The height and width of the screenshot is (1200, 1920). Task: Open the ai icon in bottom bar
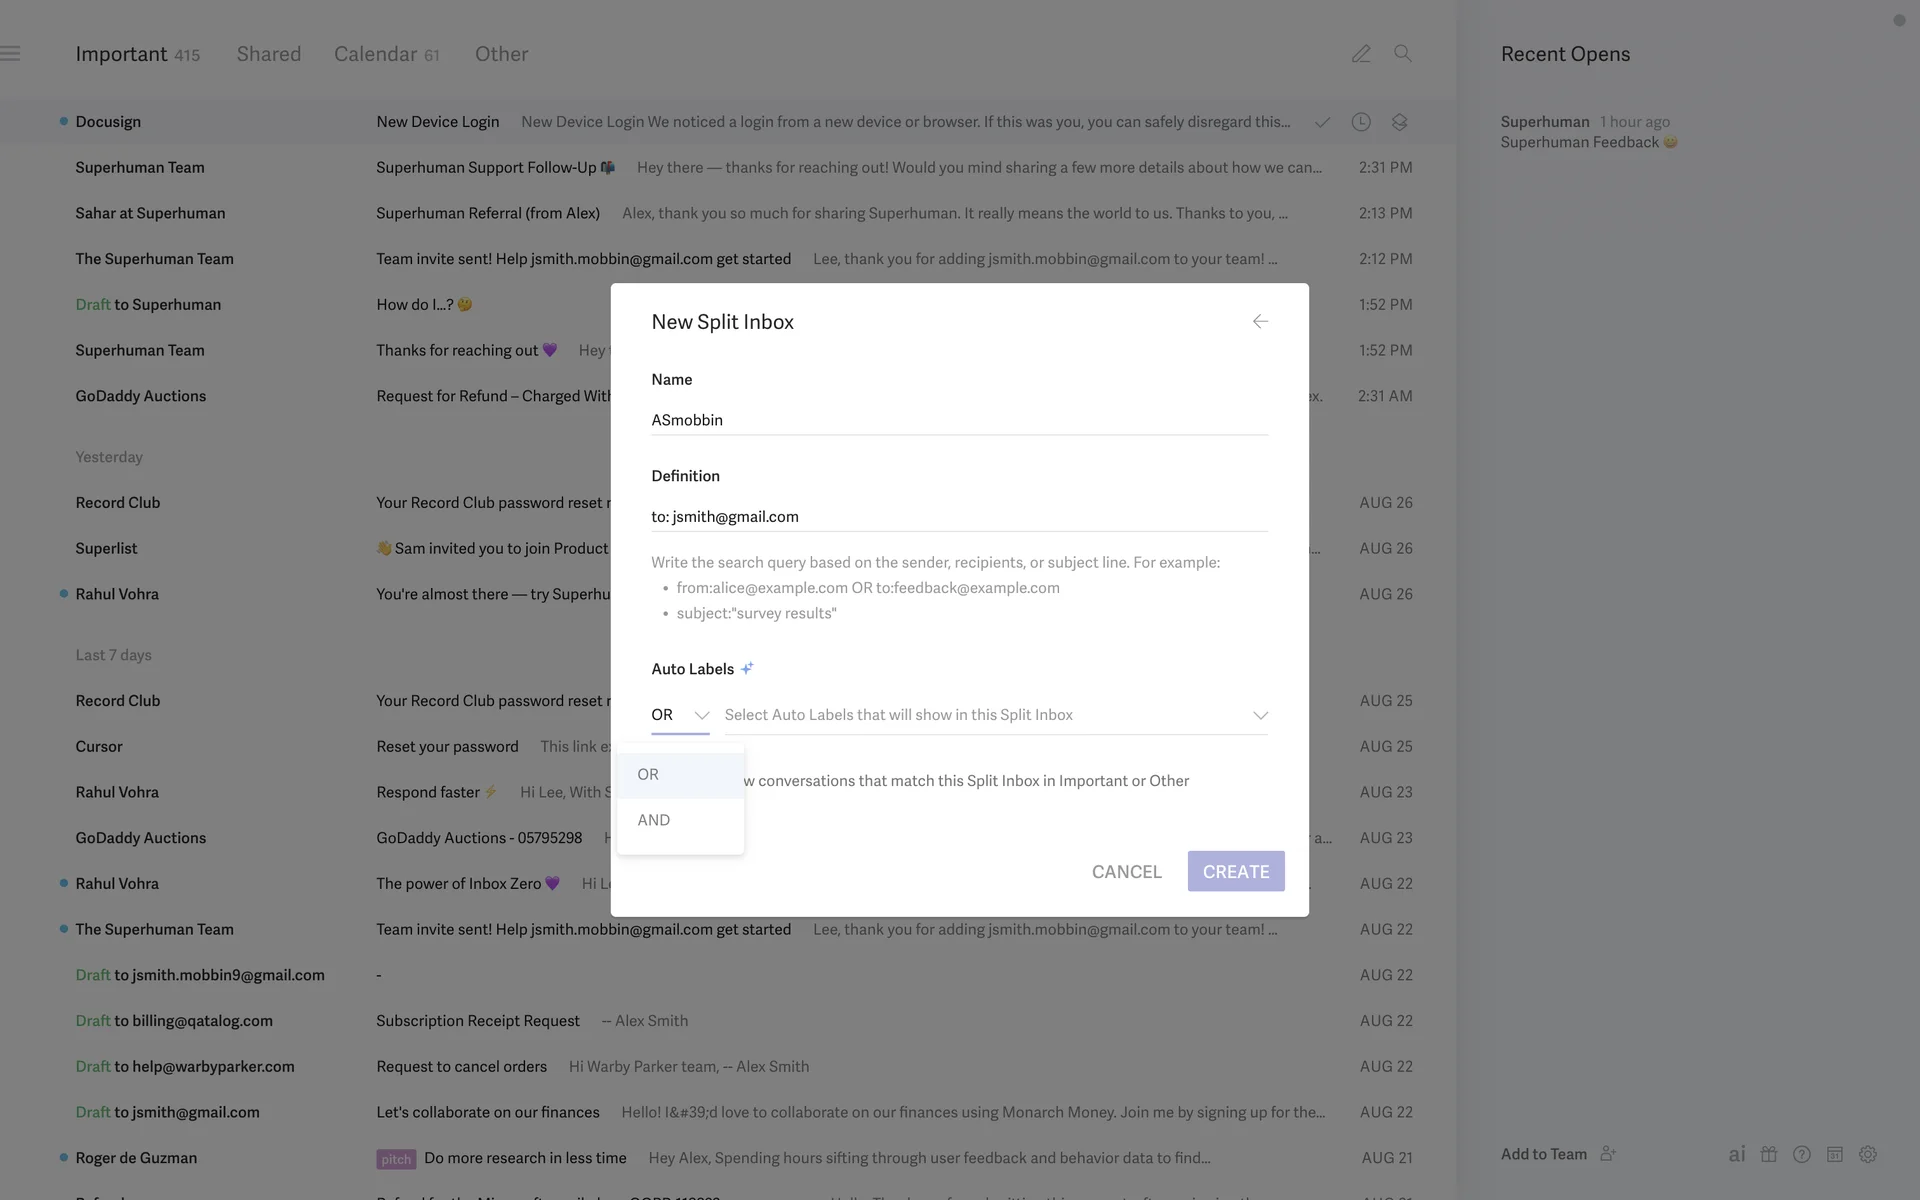1737,1154
